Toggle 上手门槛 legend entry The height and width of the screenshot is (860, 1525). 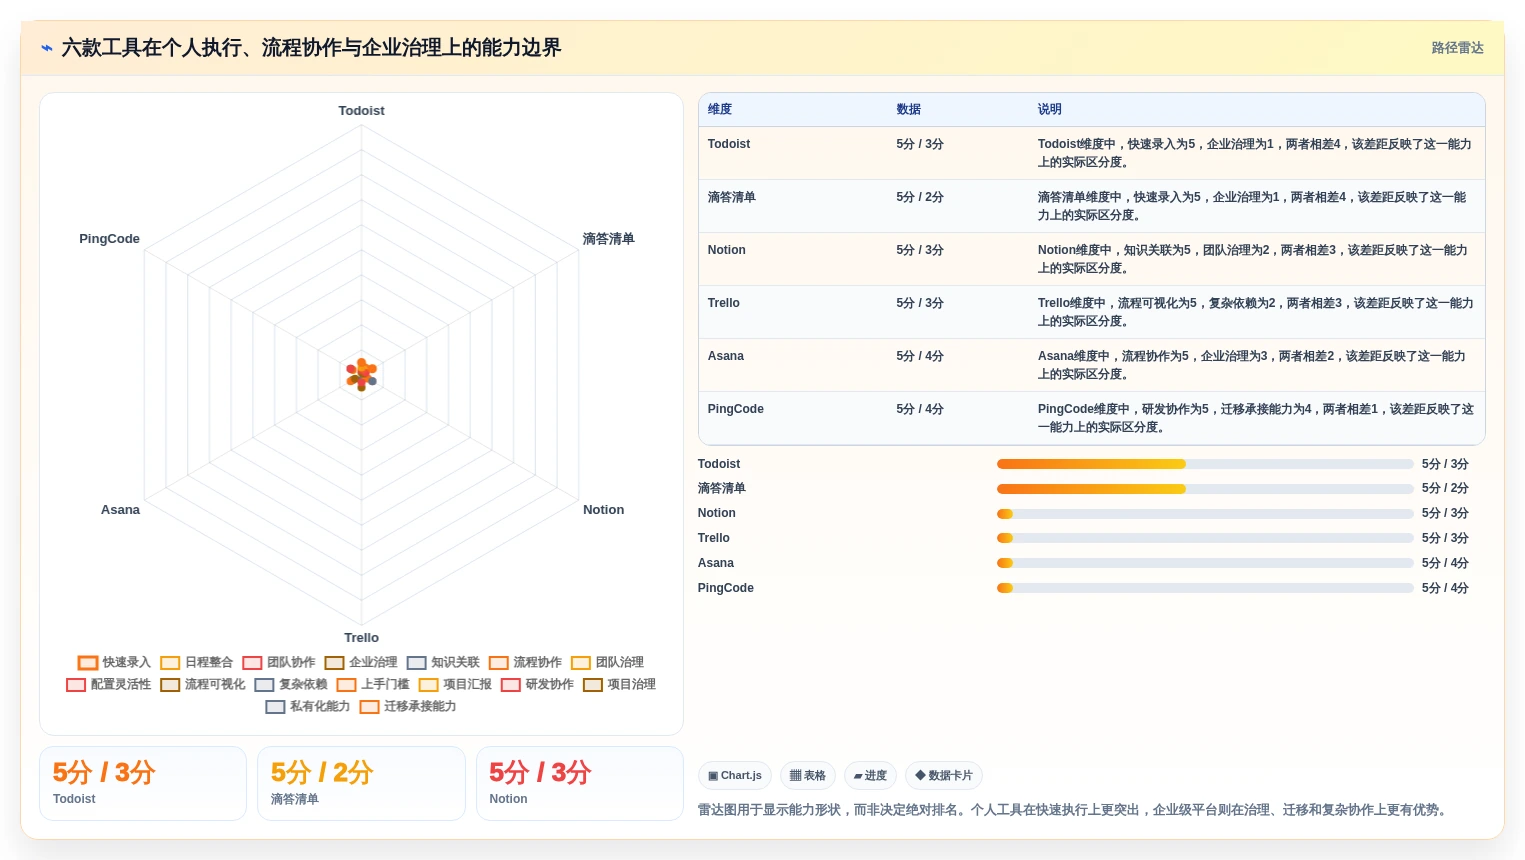point(373,685)
